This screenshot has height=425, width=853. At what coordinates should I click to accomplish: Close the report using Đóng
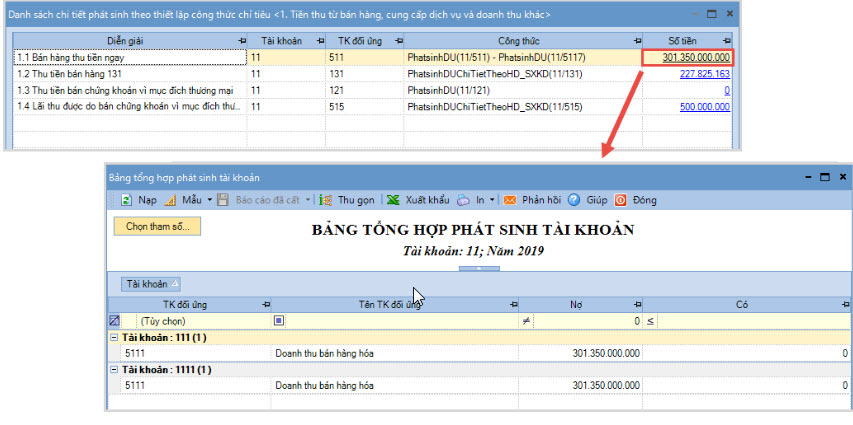(x=635, y=200)
